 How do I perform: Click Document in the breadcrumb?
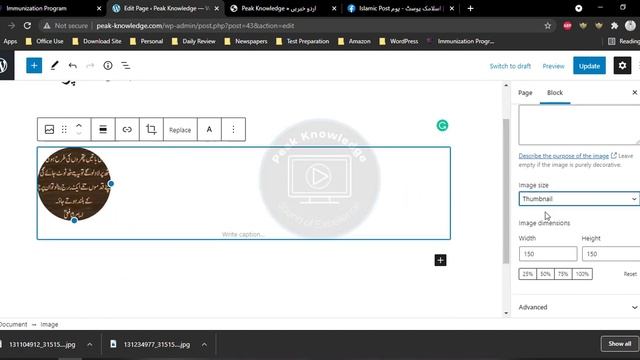pyautogui.click(x=13, y=324)
